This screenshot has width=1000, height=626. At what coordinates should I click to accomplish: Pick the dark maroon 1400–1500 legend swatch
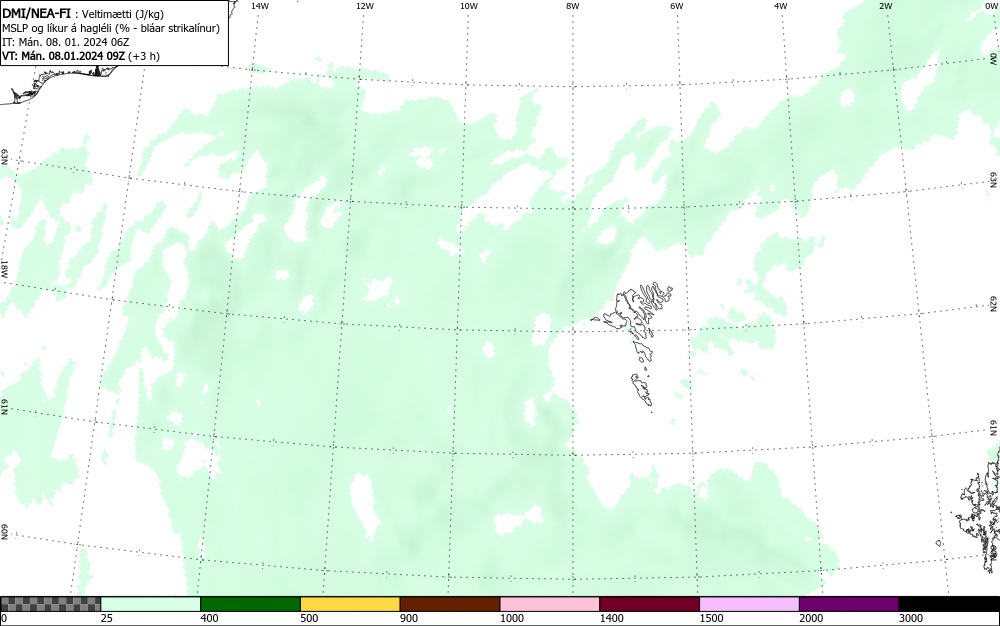[x=649, y=604]
